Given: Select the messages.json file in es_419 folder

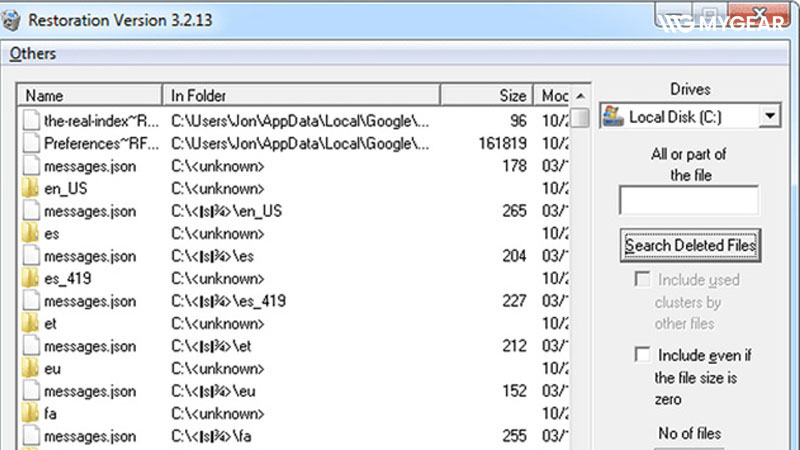Looking at the screenshot, I should [x=90, y=301].
